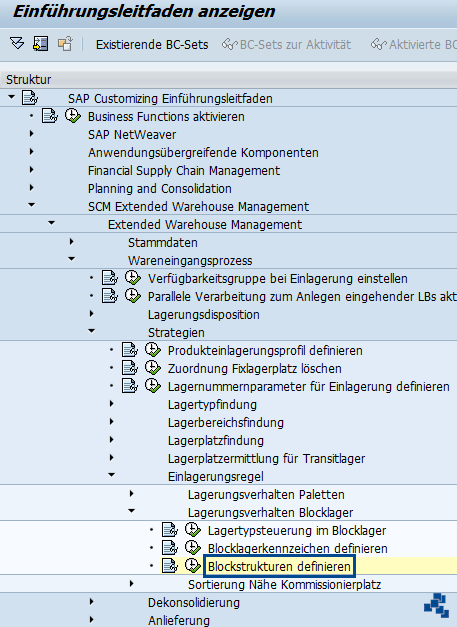This screenshot has width=457, height=627.
Task: Expand the Lagertypfindung node
Action: [112, 403]
